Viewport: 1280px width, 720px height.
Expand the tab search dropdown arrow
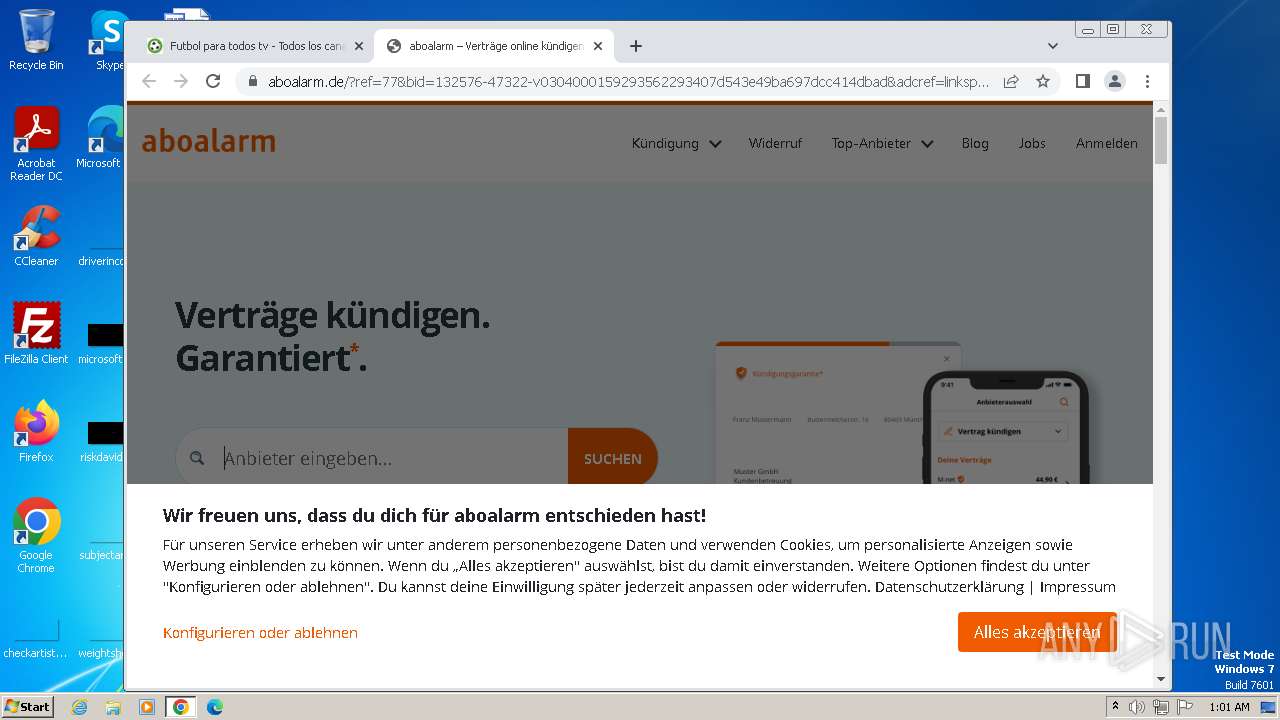1052,46
